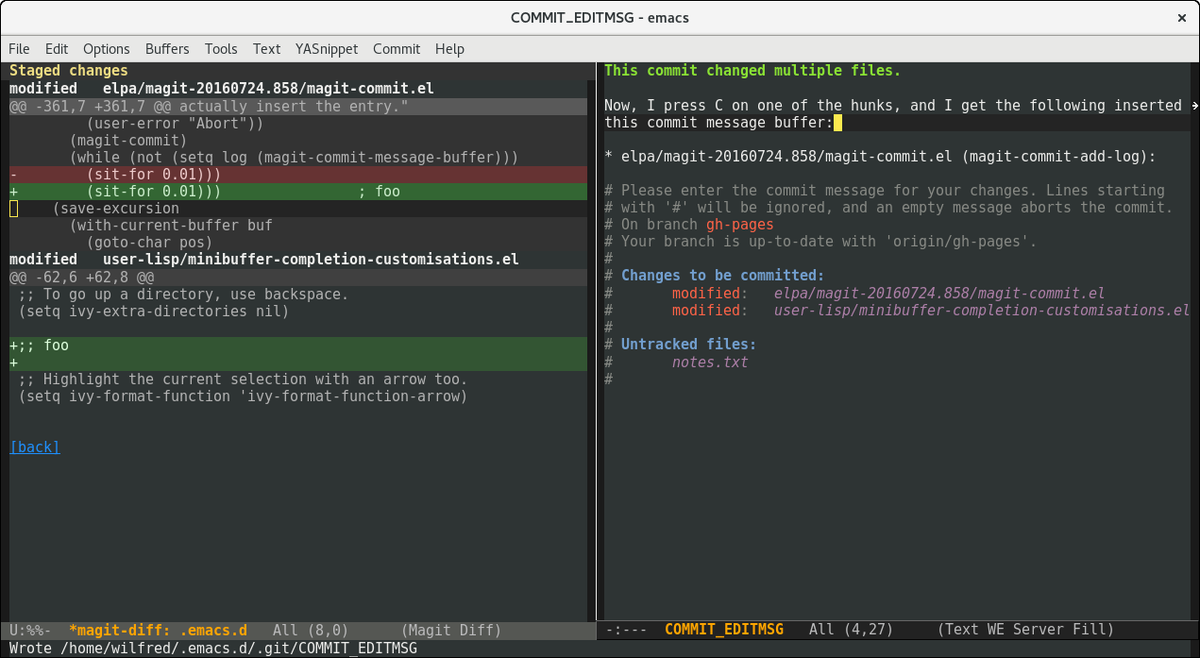
Task: Click the removed red sit-for line
Action: coord(150,174)
